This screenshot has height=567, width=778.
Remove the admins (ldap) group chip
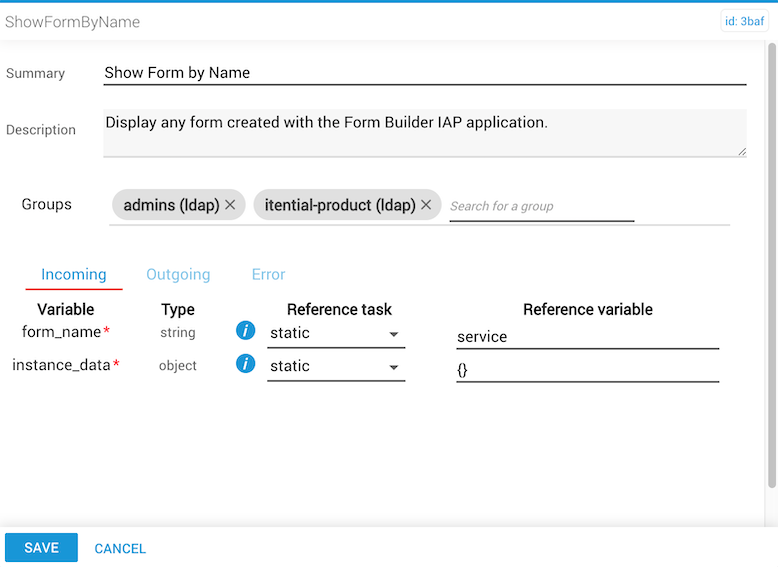230,205
